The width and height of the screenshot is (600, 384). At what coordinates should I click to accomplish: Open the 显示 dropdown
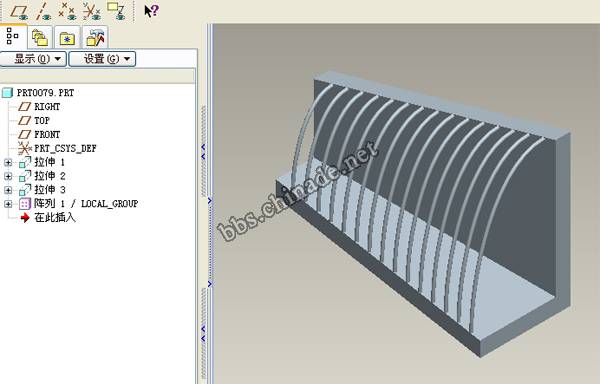tap(33, 59)
